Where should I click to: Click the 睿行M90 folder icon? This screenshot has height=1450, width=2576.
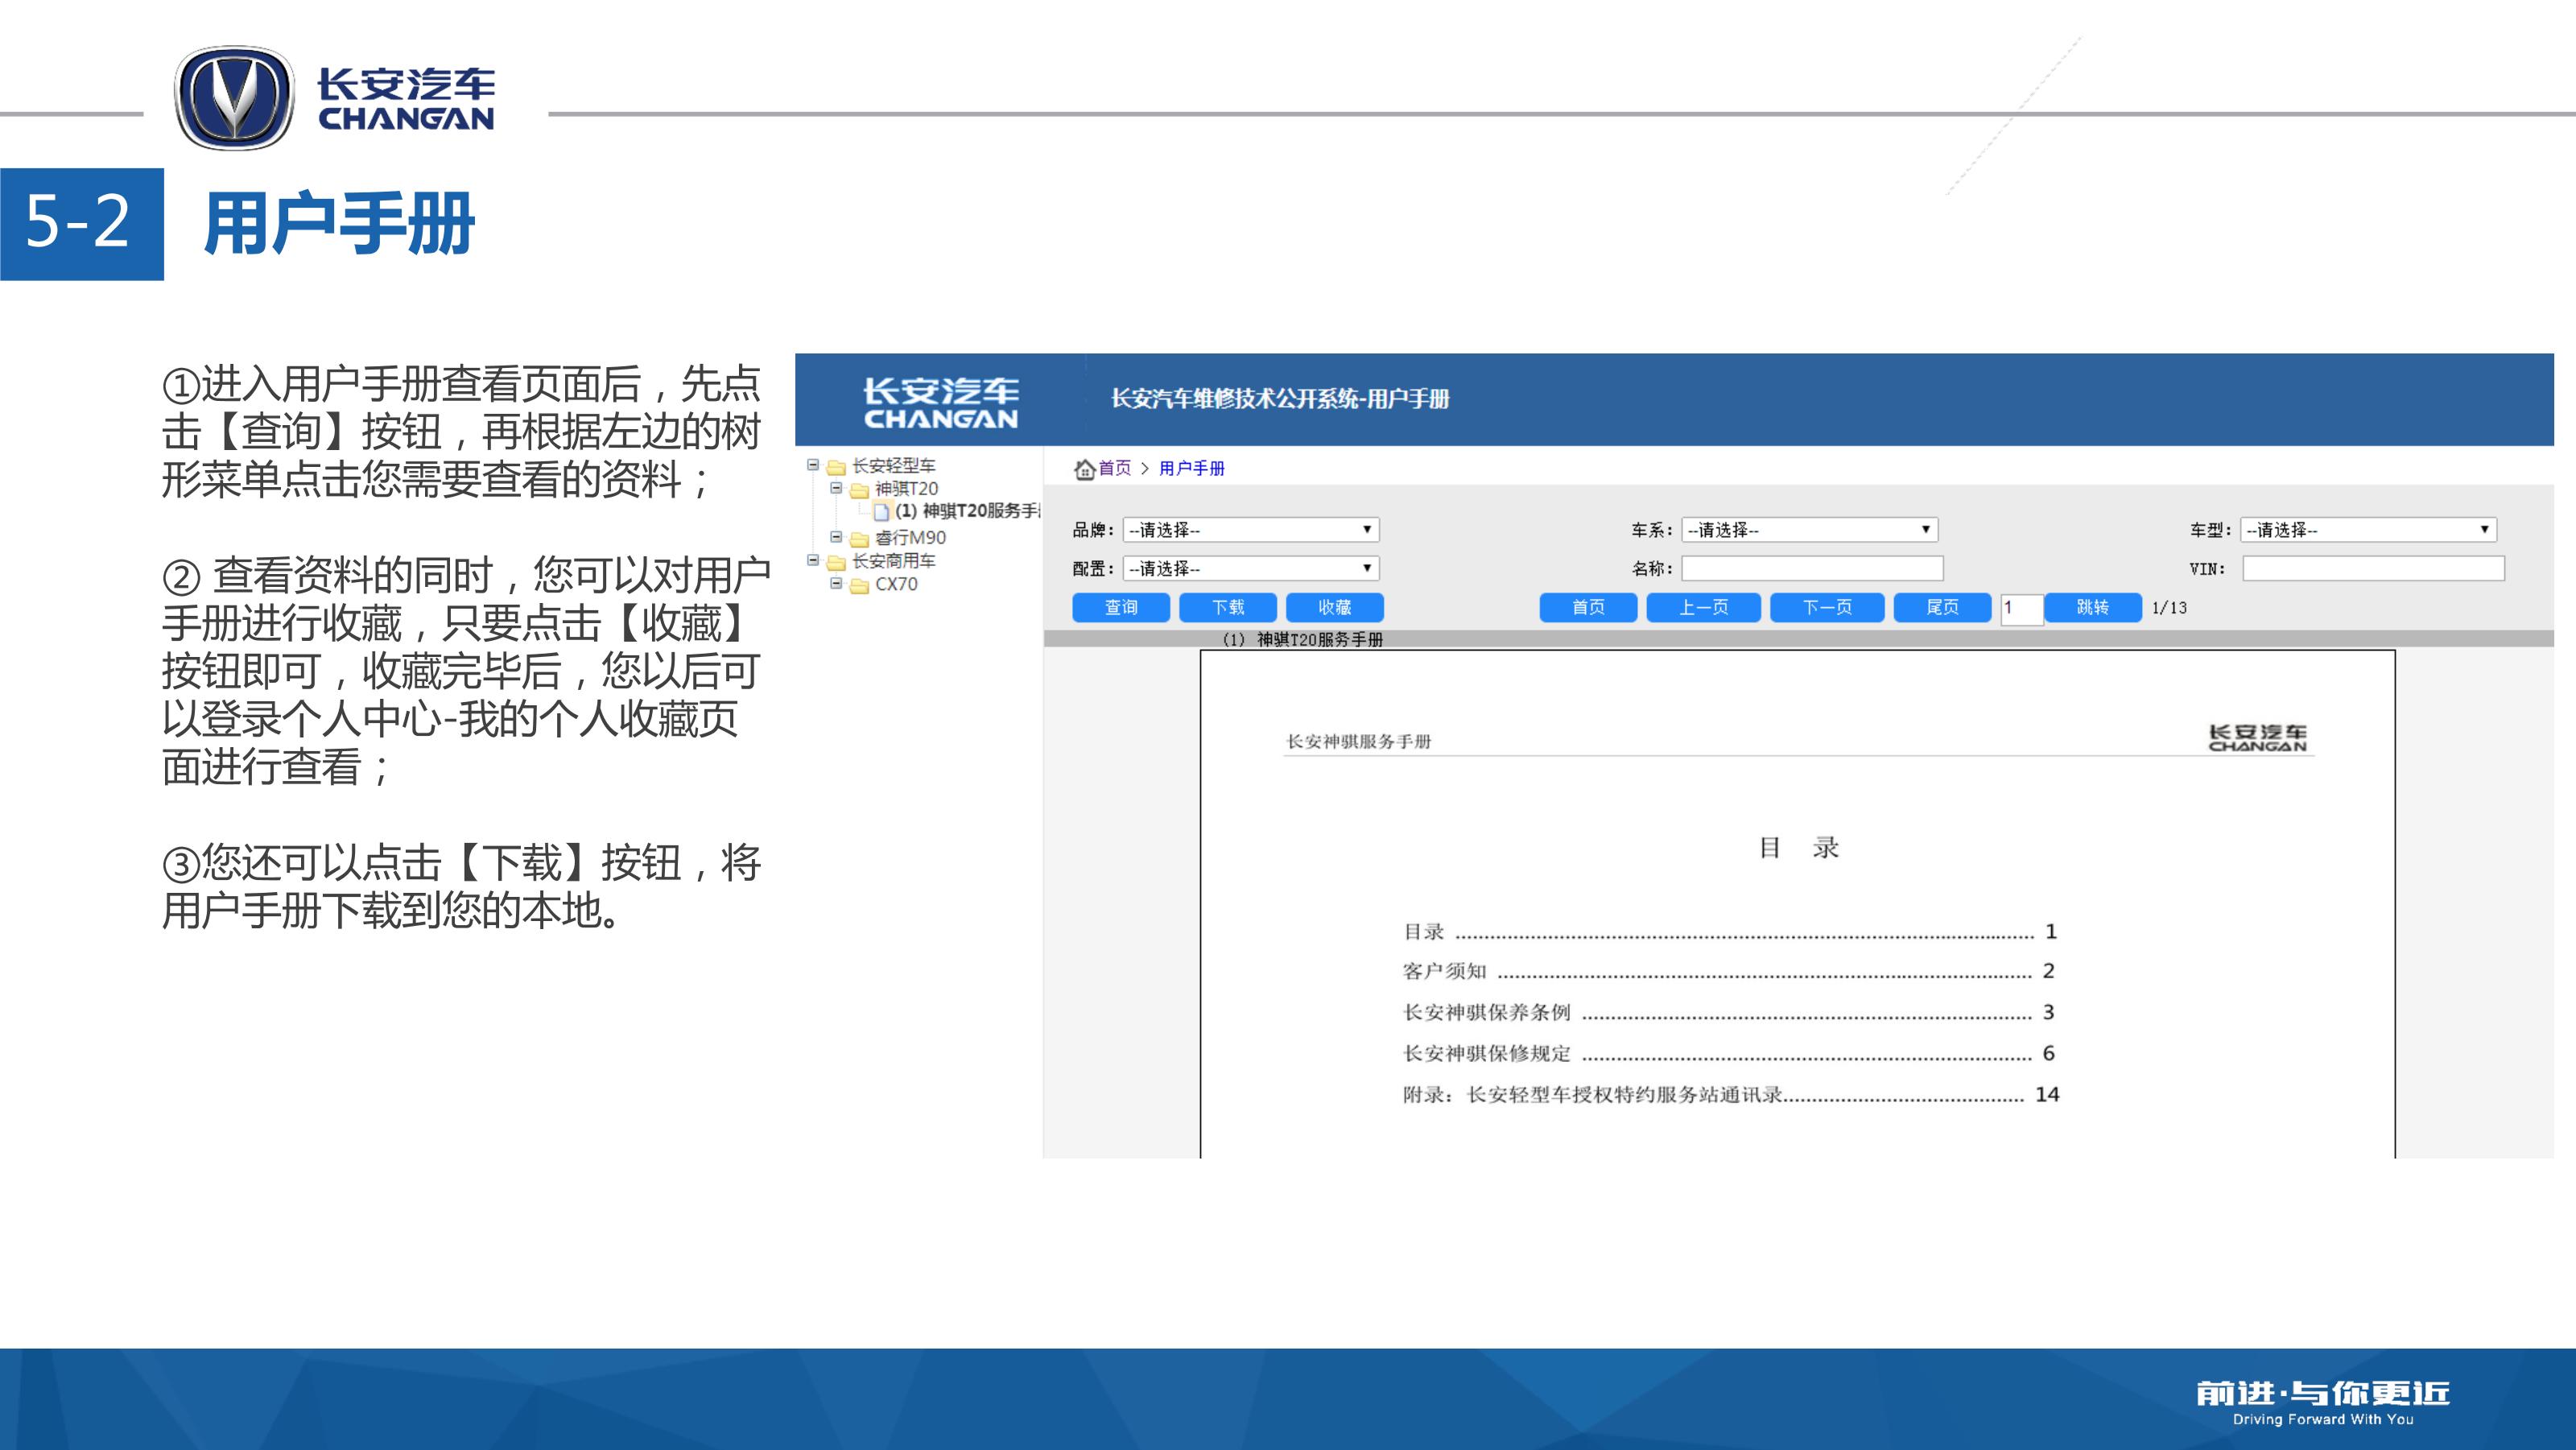[859, 539]
